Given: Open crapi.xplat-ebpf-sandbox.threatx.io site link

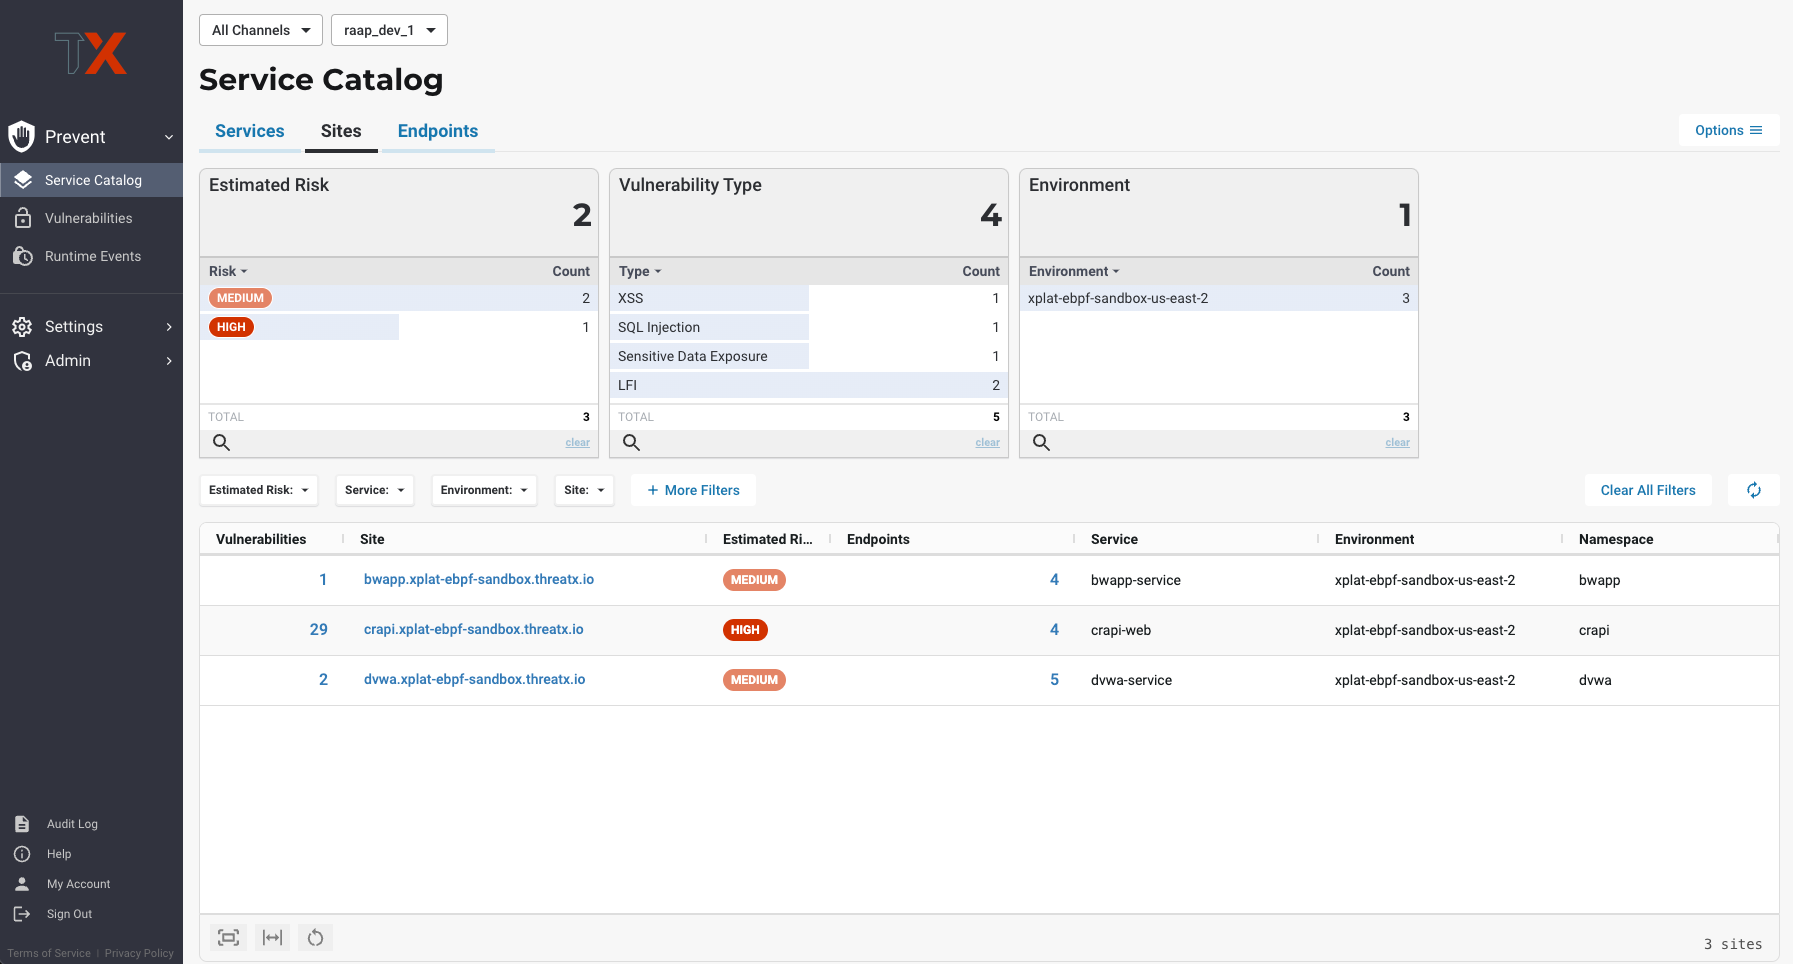Looking at the screenshot, I should pos(474,629).
